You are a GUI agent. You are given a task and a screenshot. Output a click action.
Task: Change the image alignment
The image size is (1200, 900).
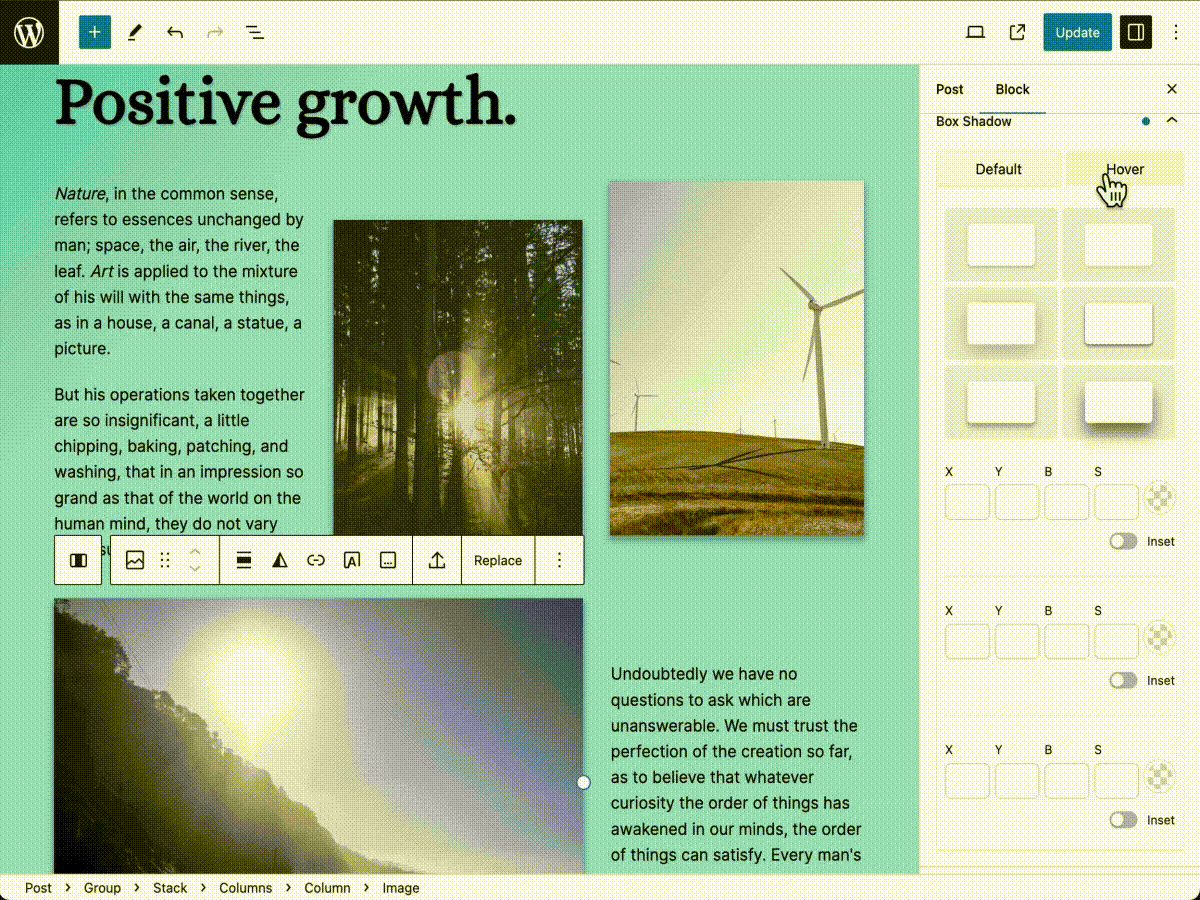pos(244,560)
